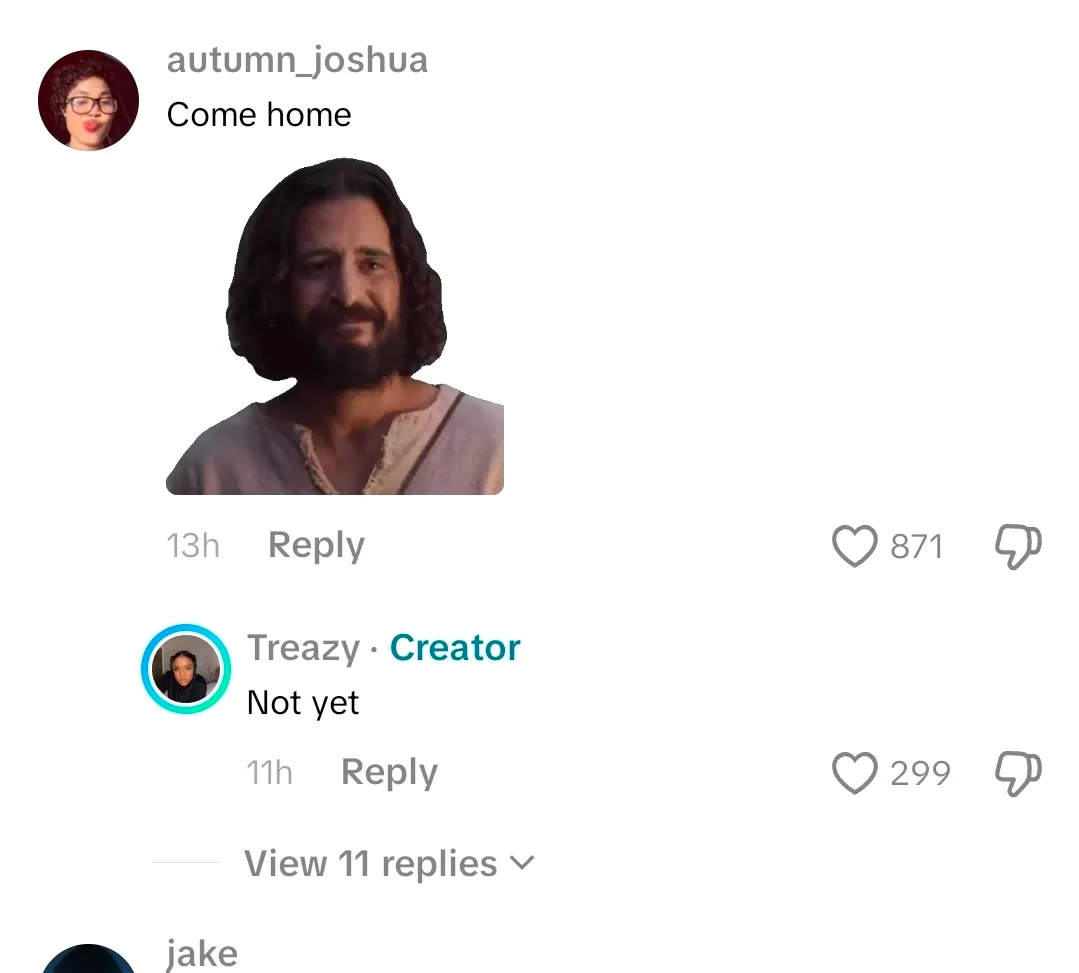Like the autumn_joshua comment with heart icon
Screen dimensions: 1079x973
click(854, 547)
